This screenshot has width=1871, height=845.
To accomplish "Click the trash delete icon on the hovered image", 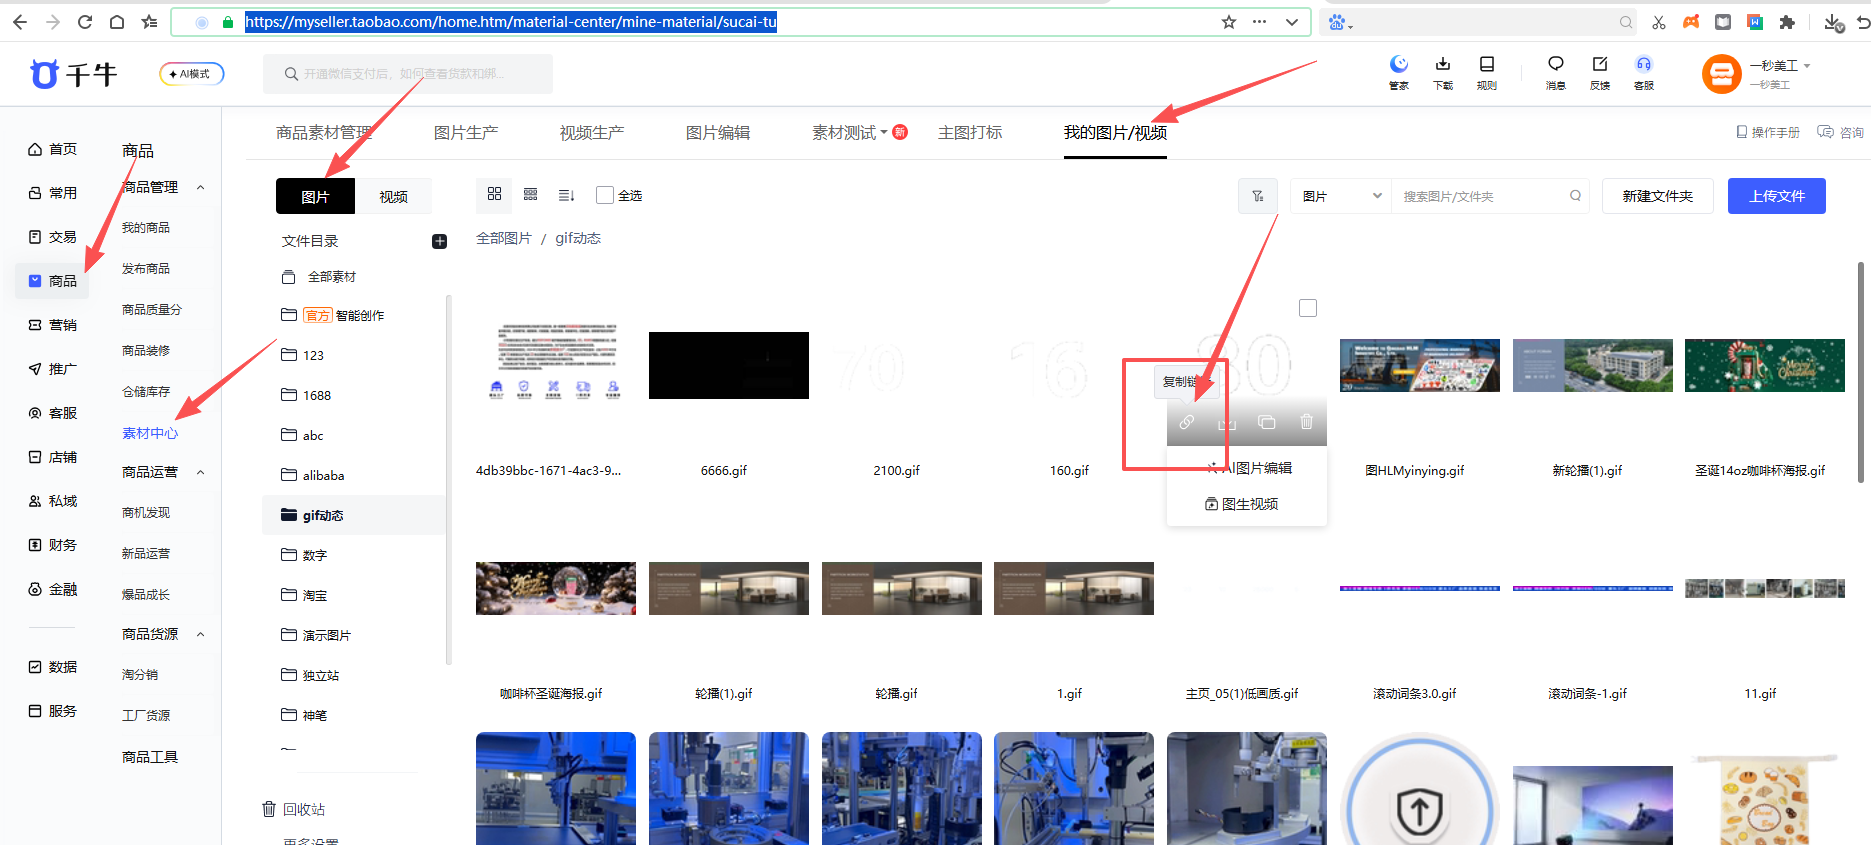I will [x=1306, y=422].
